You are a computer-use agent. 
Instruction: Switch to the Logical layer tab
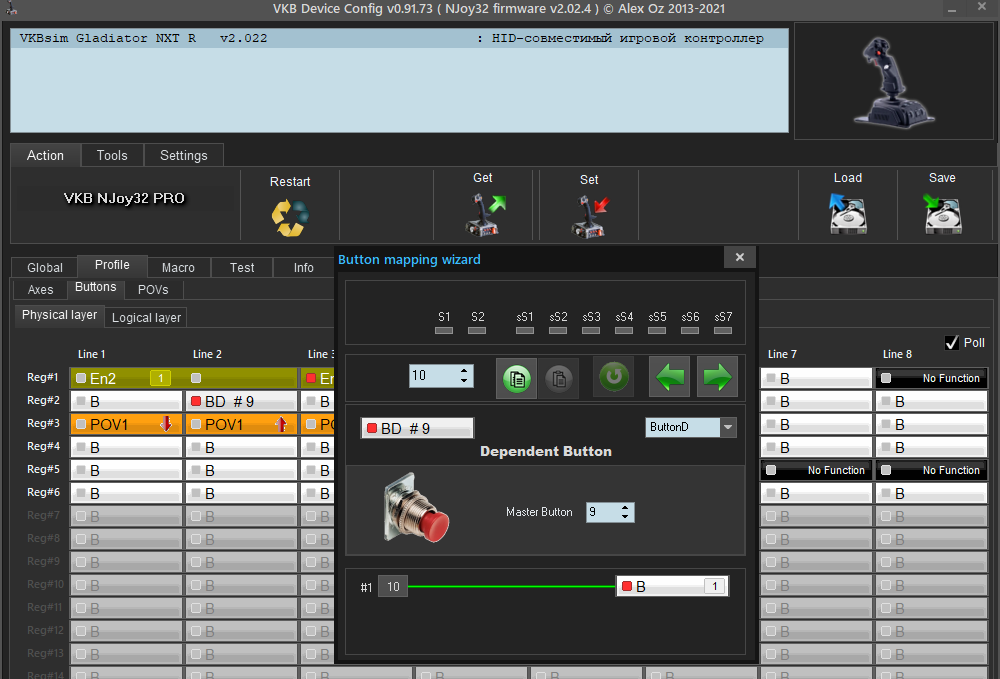pos(146,318)
